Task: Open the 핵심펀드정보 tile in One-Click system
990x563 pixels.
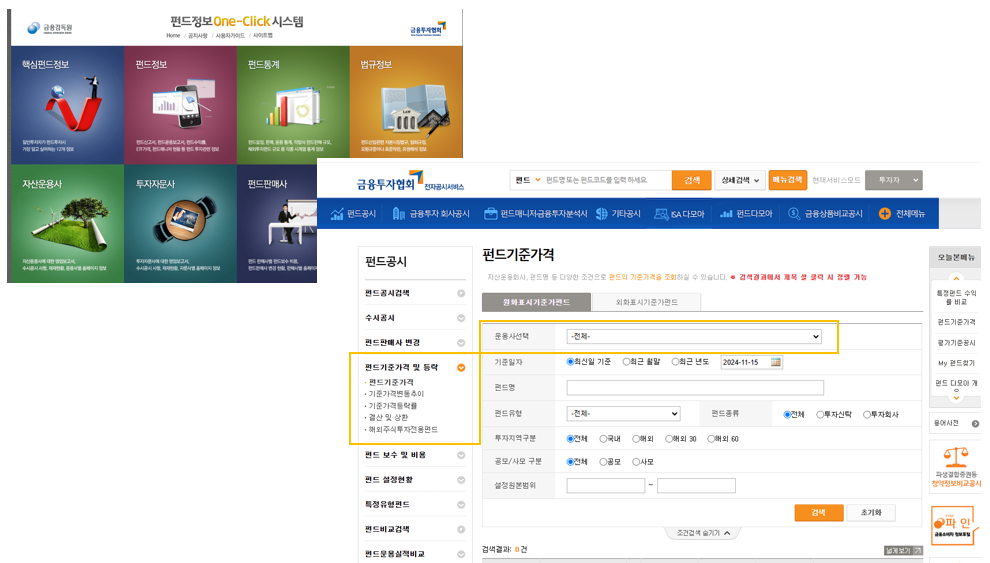Action: (68, 105)
